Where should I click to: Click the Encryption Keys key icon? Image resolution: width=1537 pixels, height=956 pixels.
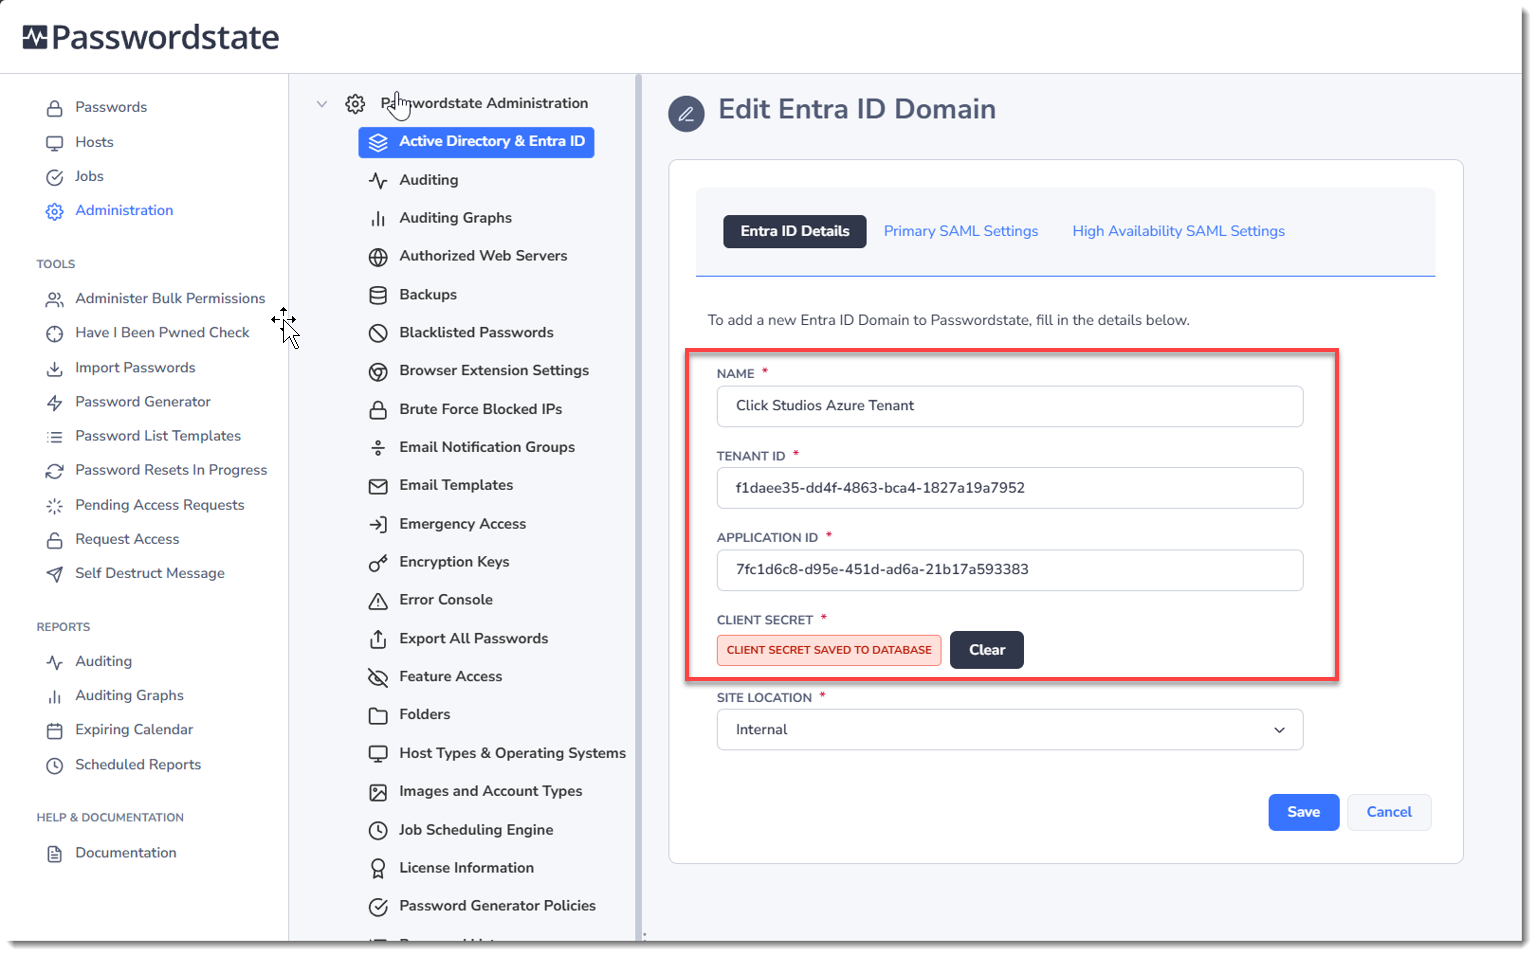coord(378,563)
